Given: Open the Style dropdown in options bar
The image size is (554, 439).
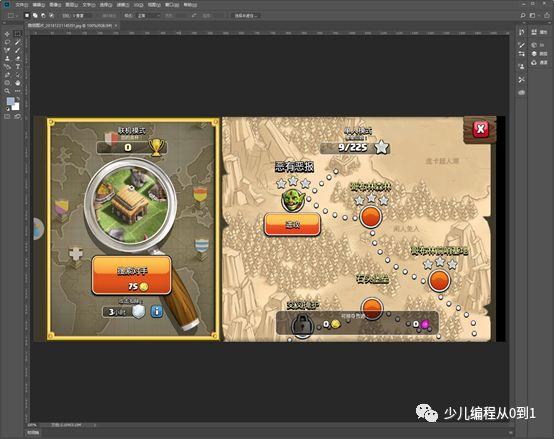Looking at the screenshot, I should 148,16.
